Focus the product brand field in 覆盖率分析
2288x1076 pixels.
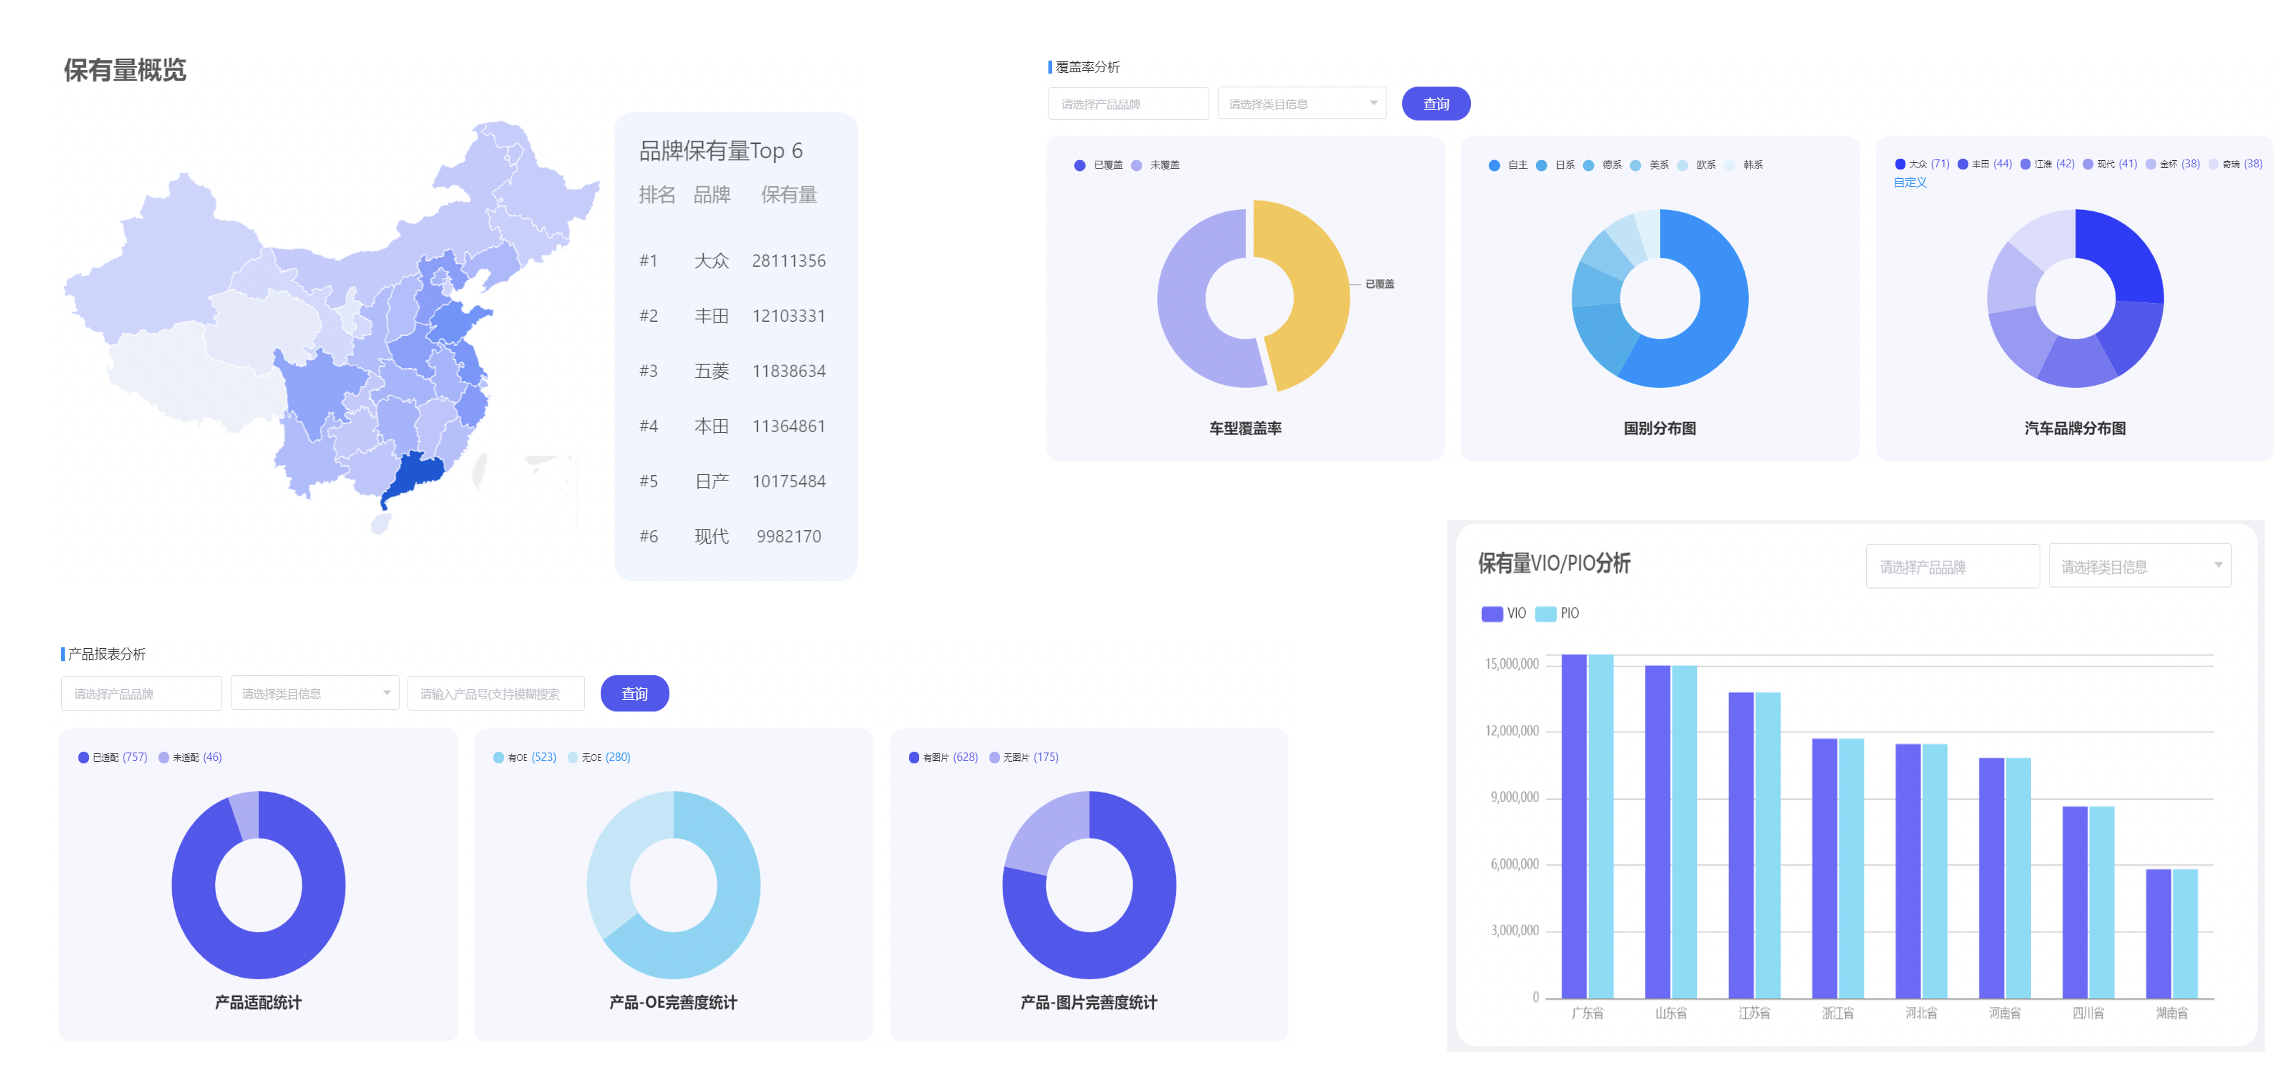pyautogui.click(x=1127, y=104)
